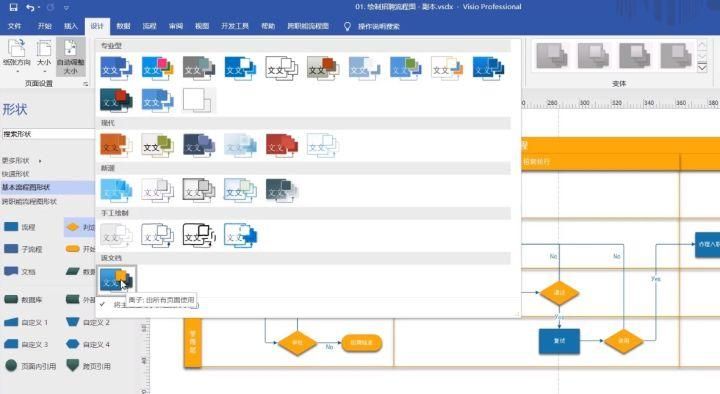This screenshot has height=394, width=720.
Task: Choose the dark slate theme under 新潮
Action: (281, 190)
